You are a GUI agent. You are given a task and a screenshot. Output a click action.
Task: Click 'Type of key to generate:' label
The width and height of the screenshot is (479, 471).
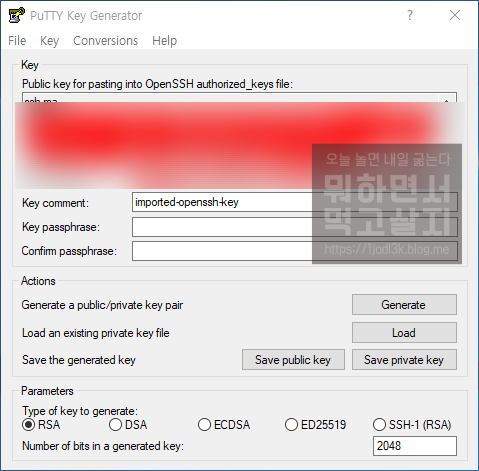80,411
